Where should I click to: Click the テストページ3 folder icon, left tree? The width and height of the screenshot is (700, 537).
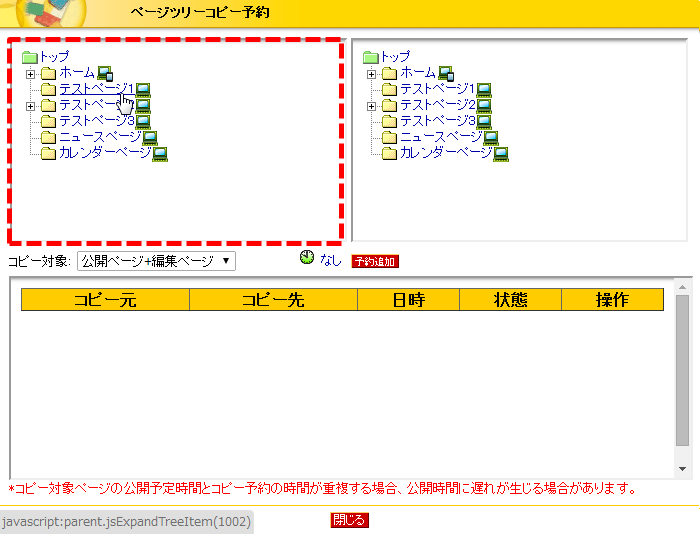pyautogui.click(x=49, y=122)
